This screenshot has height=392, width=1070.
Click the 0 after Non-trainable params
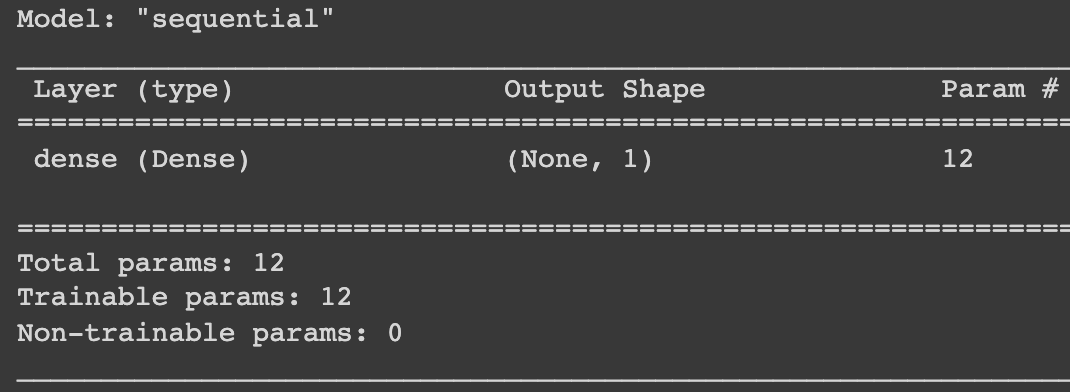click(x=395, y=333)
